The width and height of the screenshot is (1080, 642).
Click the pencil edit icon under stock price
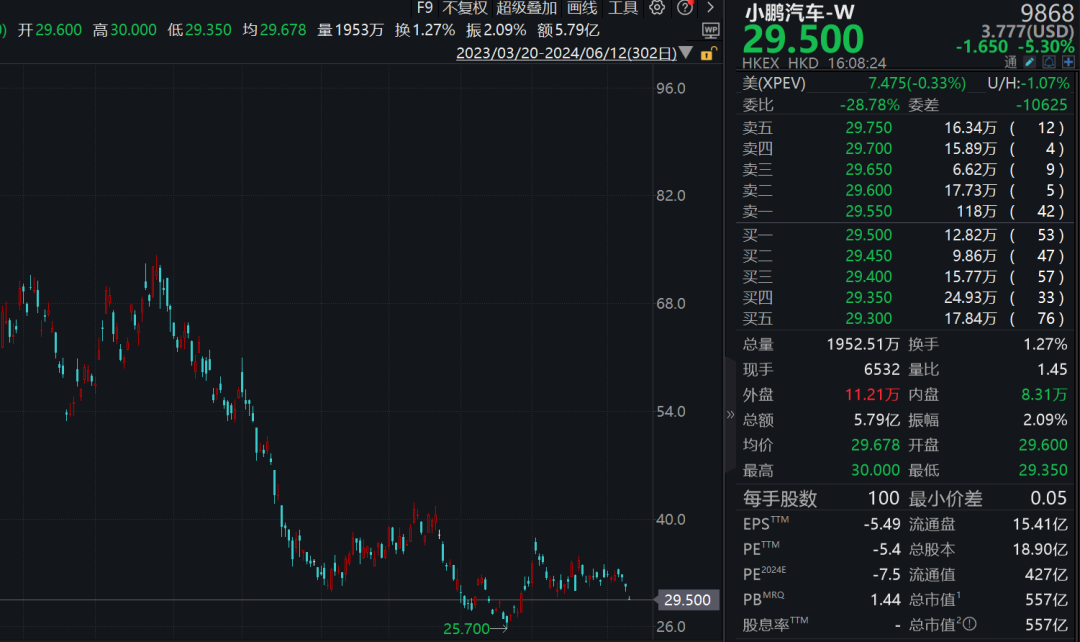(1029, 62)
